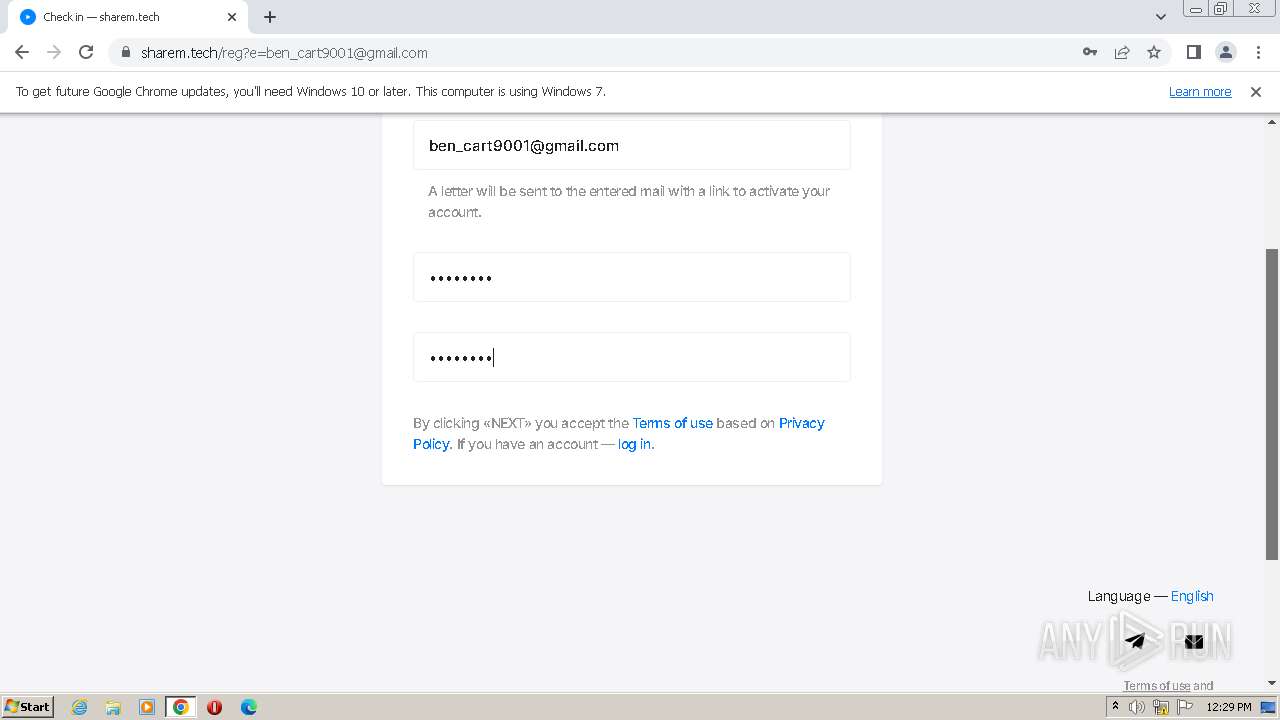Click the scrollbar down arrow
The width and height of the screenshot is (1280, 720).
1272,683
